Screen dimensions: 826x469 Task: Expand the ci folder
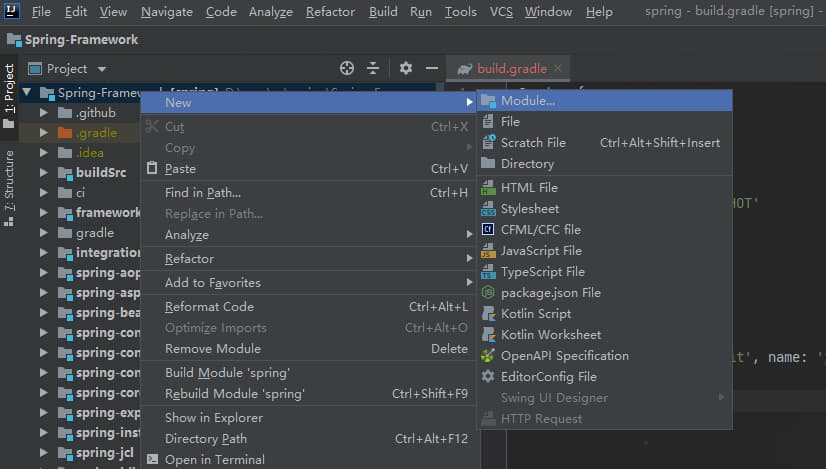44,193
